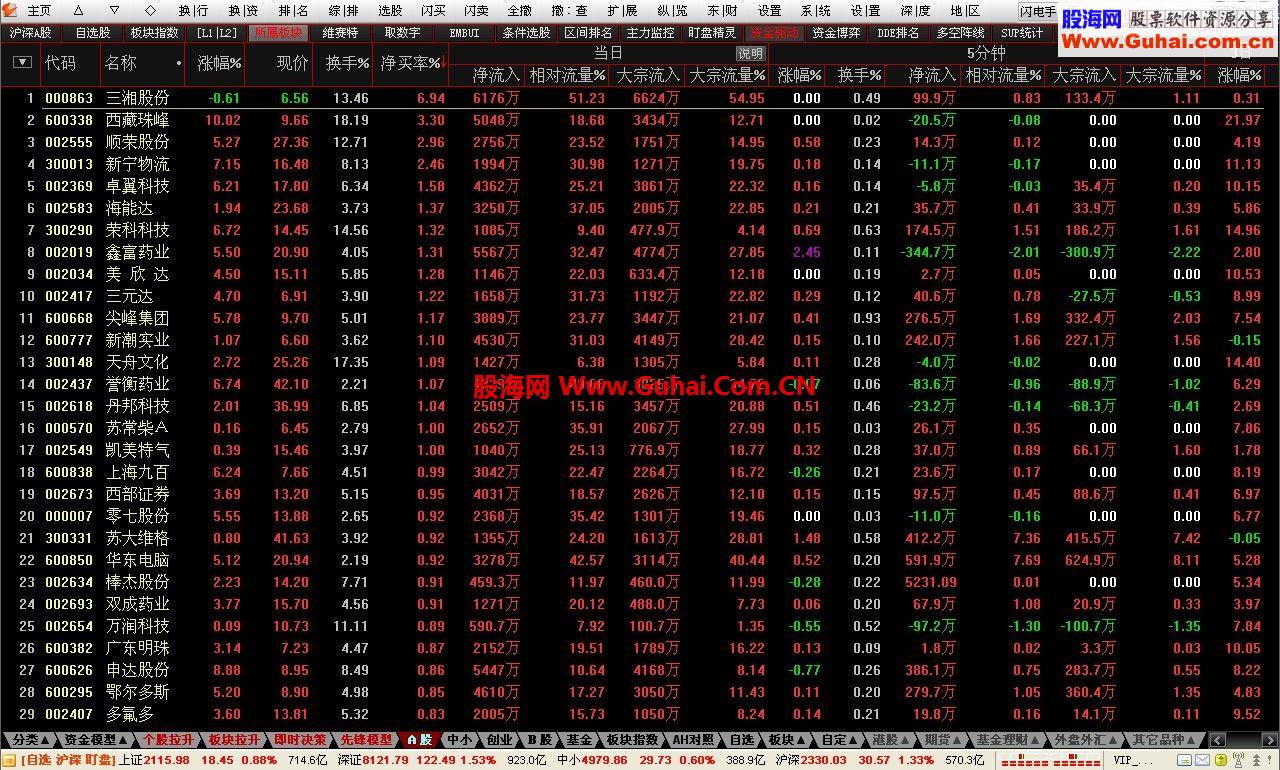This screenshot has height=770, width=1280.
Task: Switch to the 条件选股 tab
Action: (526, 33)
